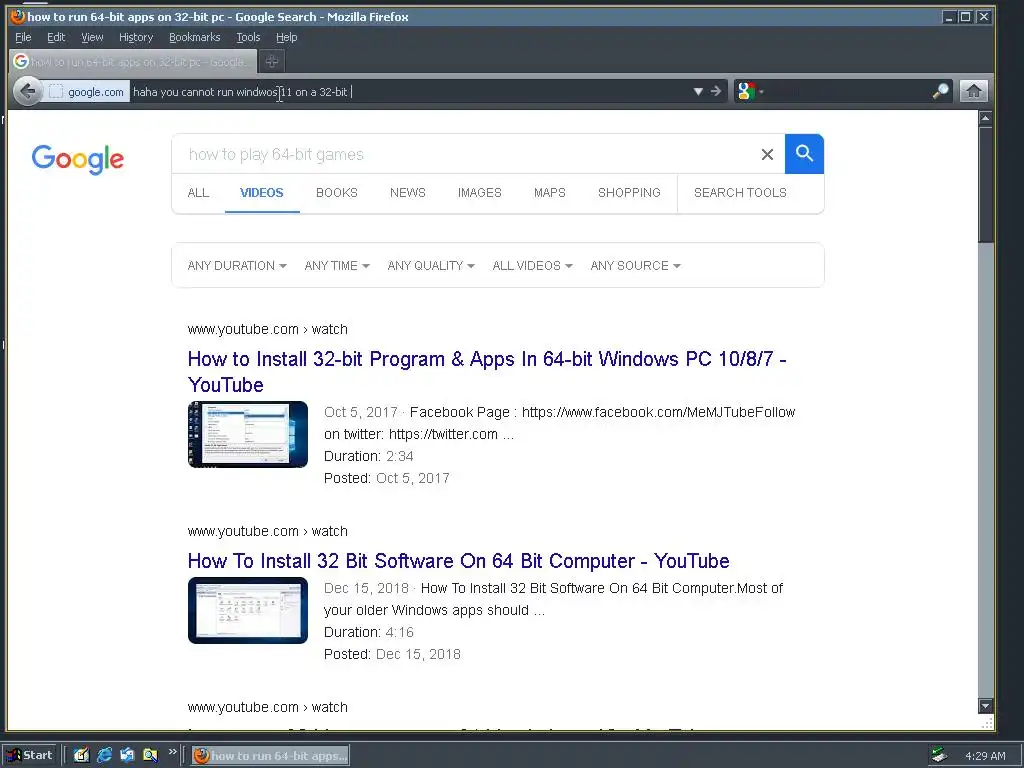Open the File menu
Viewport: 1024px width, 768px height.
[x=24, y=37]
